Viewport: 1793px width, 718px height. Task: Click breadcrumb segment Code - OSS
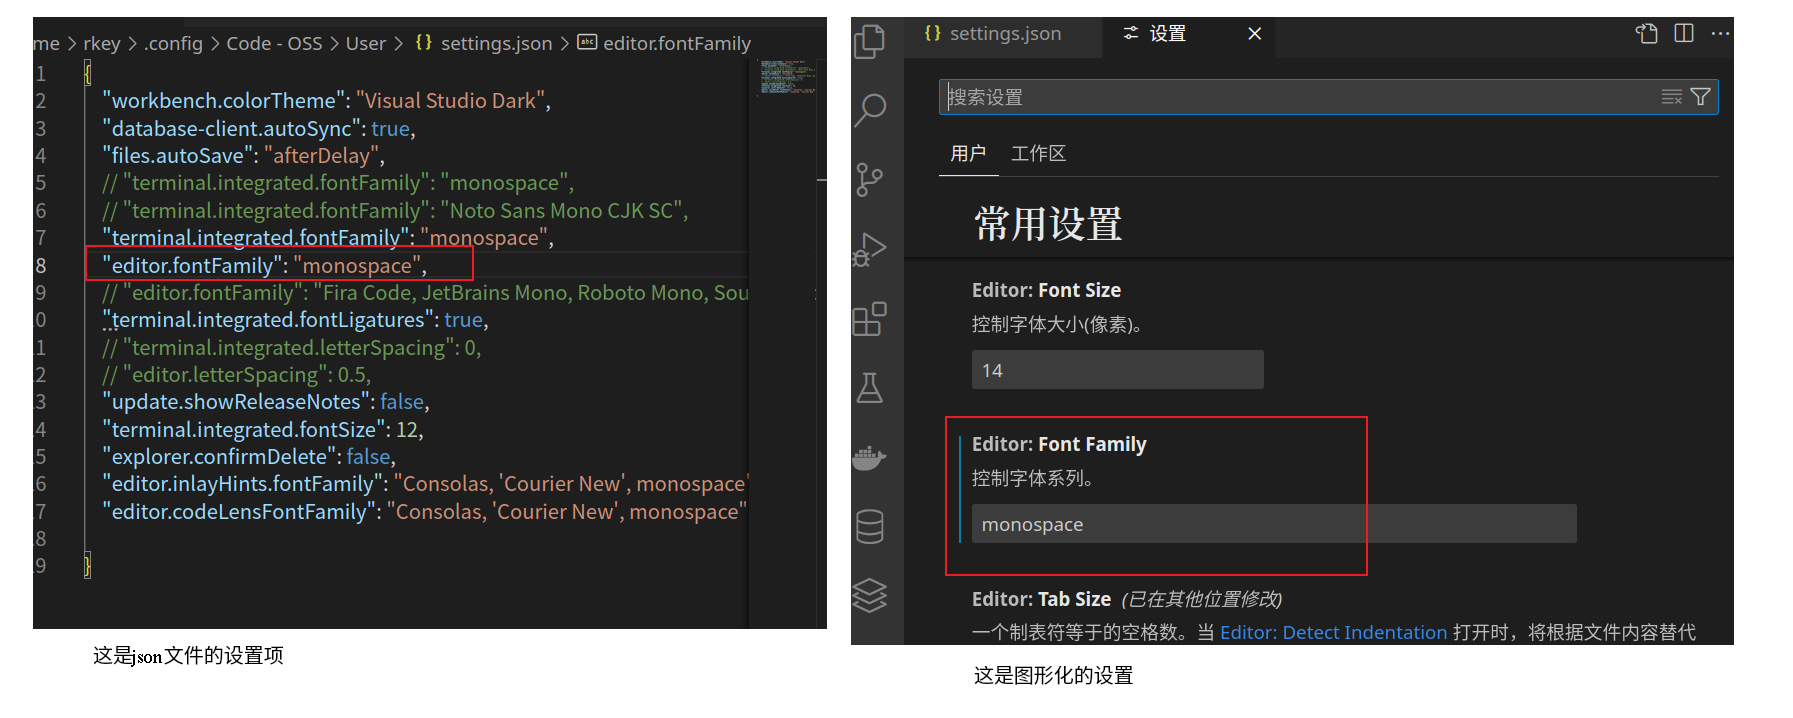click(x=274, y=43)
